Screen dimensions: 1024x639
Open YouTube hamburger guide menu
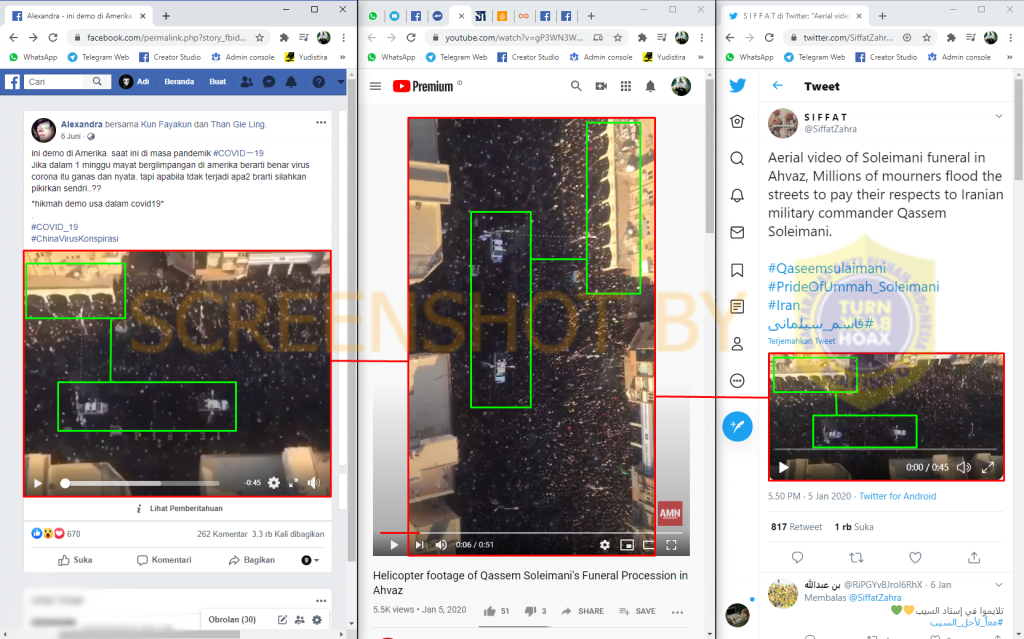click(375, 87)
